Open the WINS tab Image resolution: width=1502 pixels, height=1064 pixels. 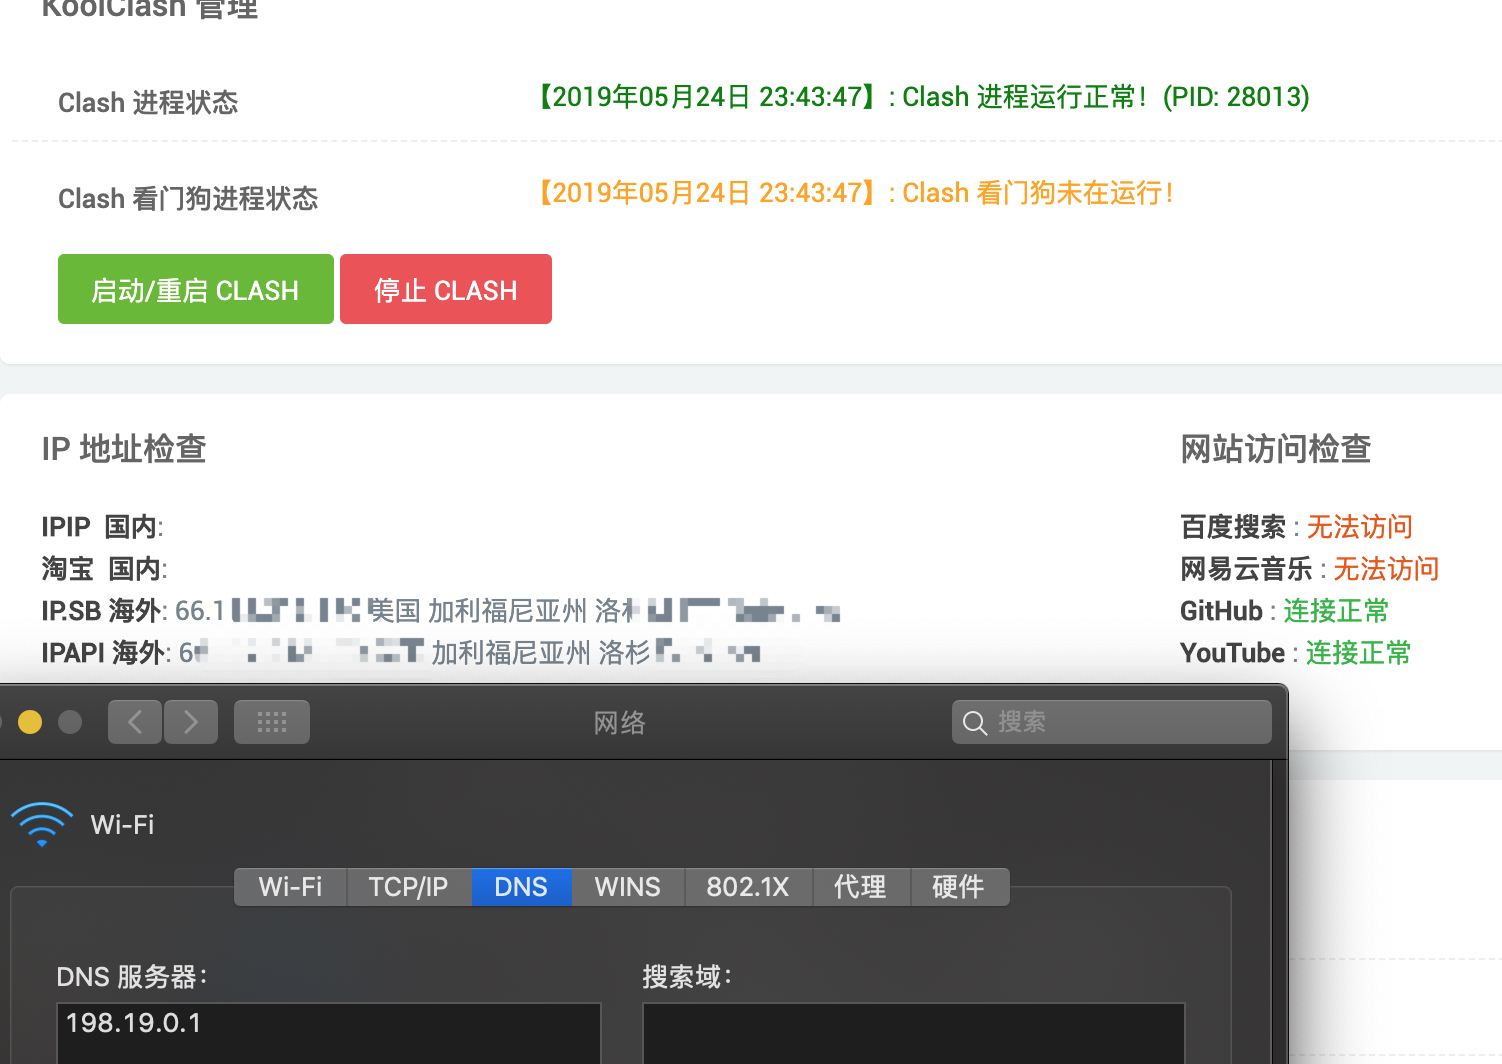click(x=627, y=887)
